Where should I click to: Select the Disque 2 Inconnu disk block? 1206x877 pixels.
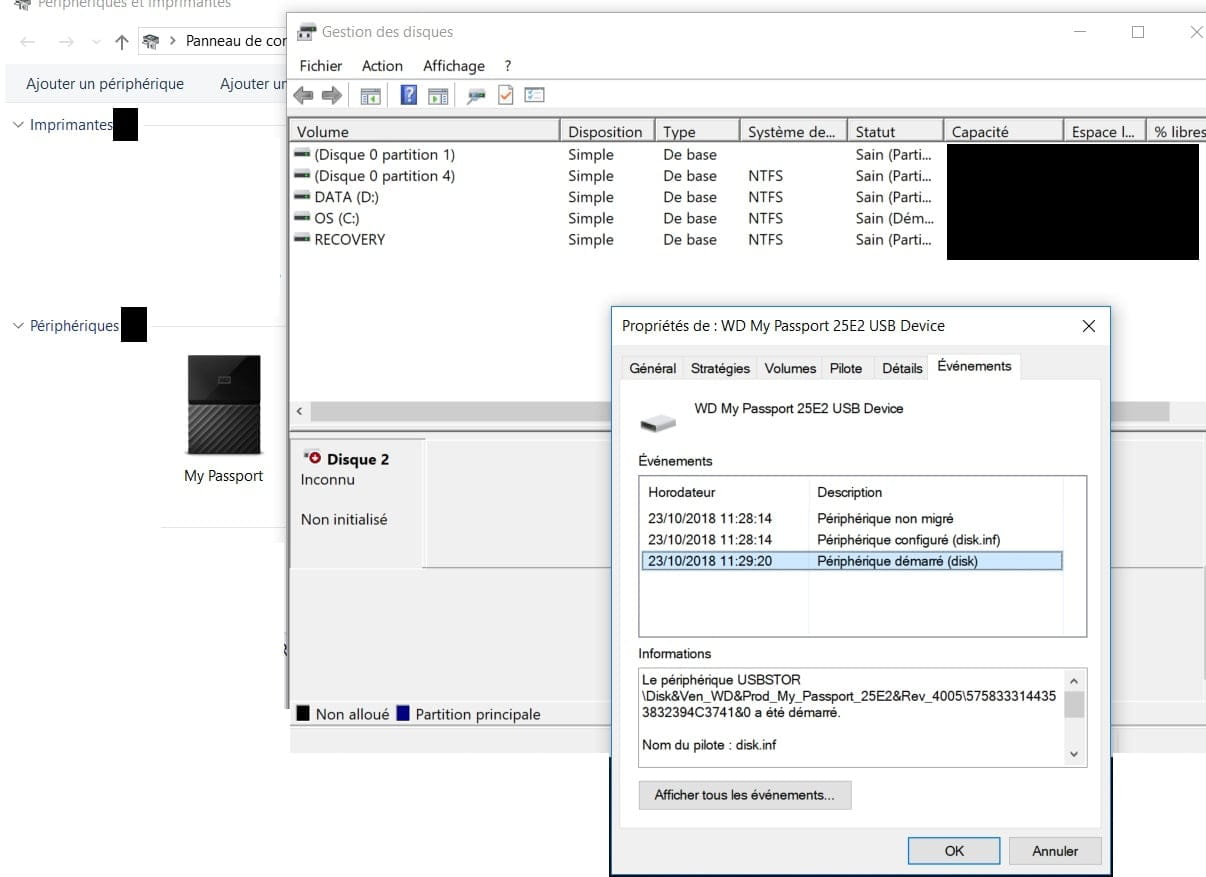point(357,502)
